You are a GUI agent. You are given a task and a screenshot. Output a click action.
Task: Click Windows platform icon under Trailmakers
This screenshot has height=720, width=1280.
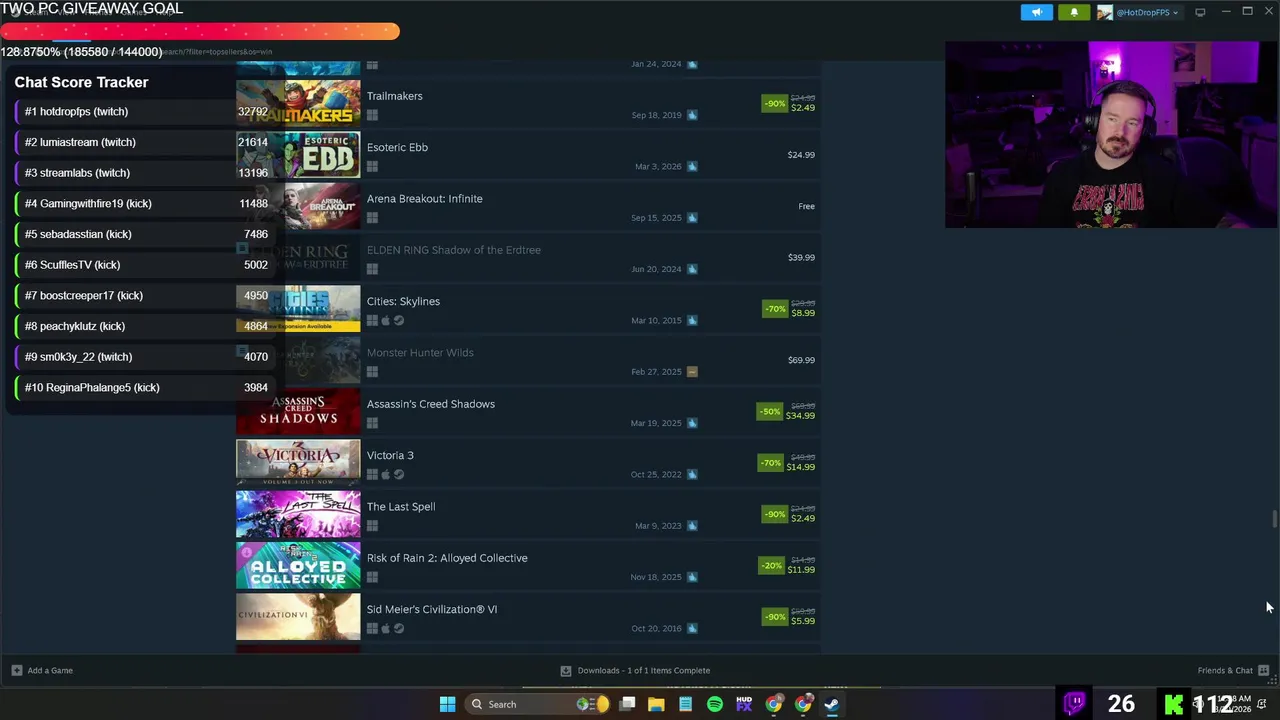click(372, 115)
